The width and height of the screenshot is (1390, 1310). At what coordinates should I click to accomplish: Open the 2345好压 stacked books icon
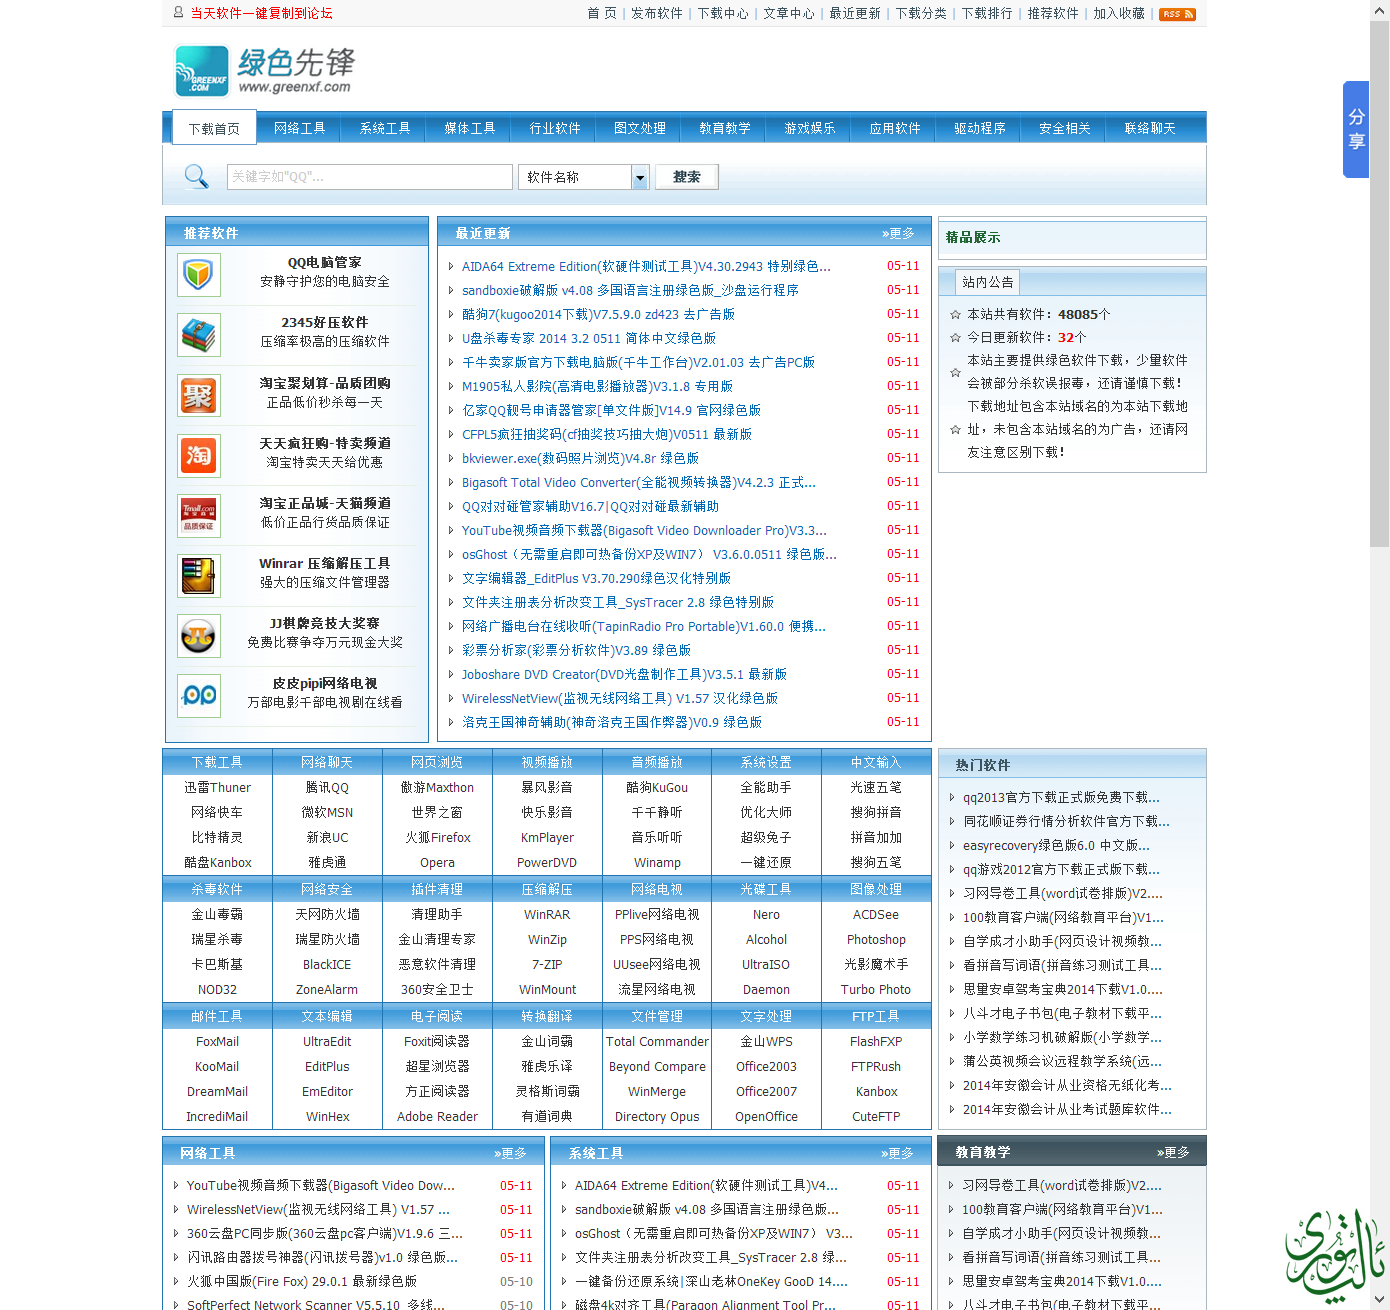pos(199,335)
